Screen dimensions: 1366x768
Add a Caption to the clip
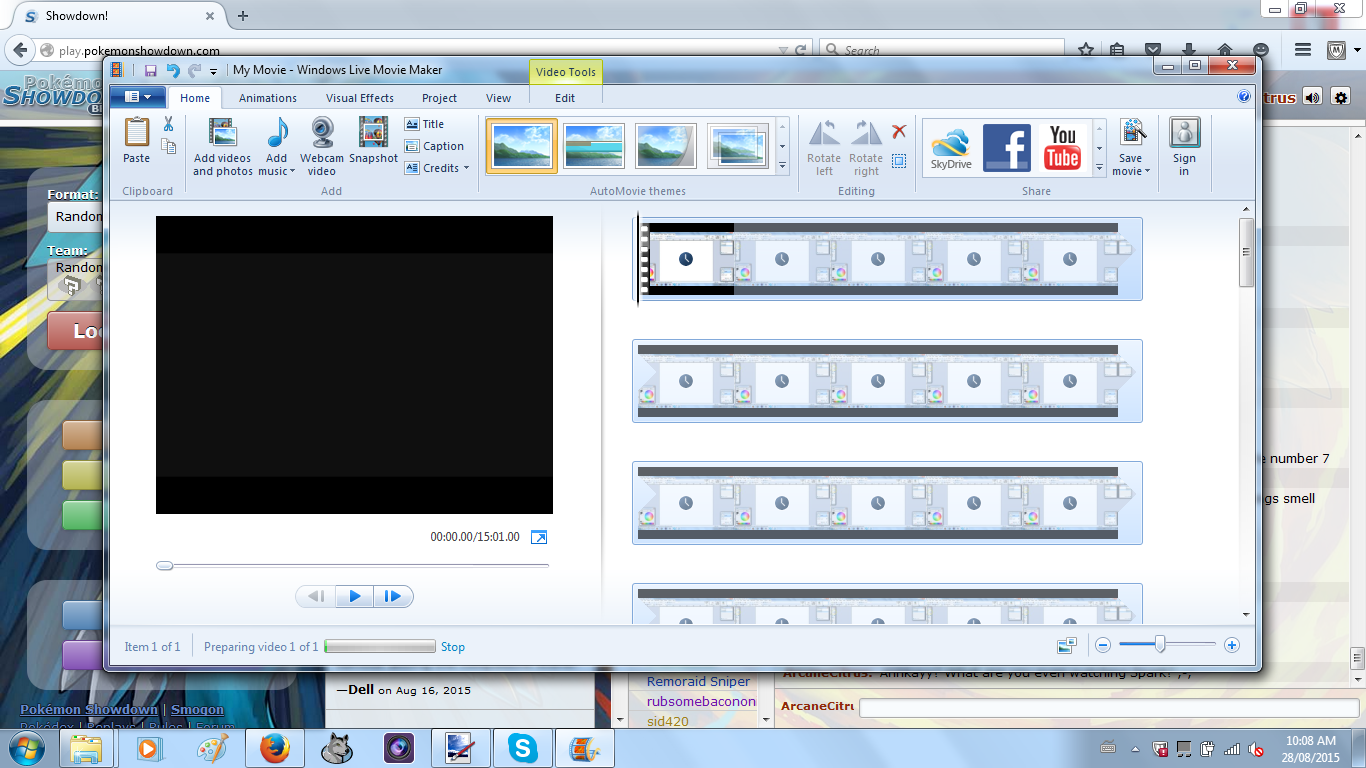tap(435, 146)
